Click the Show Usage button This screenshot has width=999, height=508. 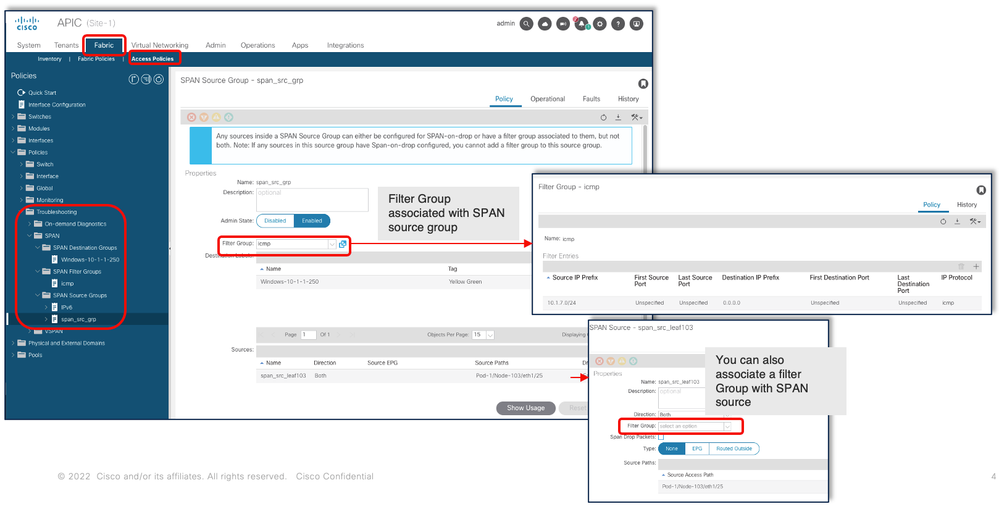(x=526, y=408)
